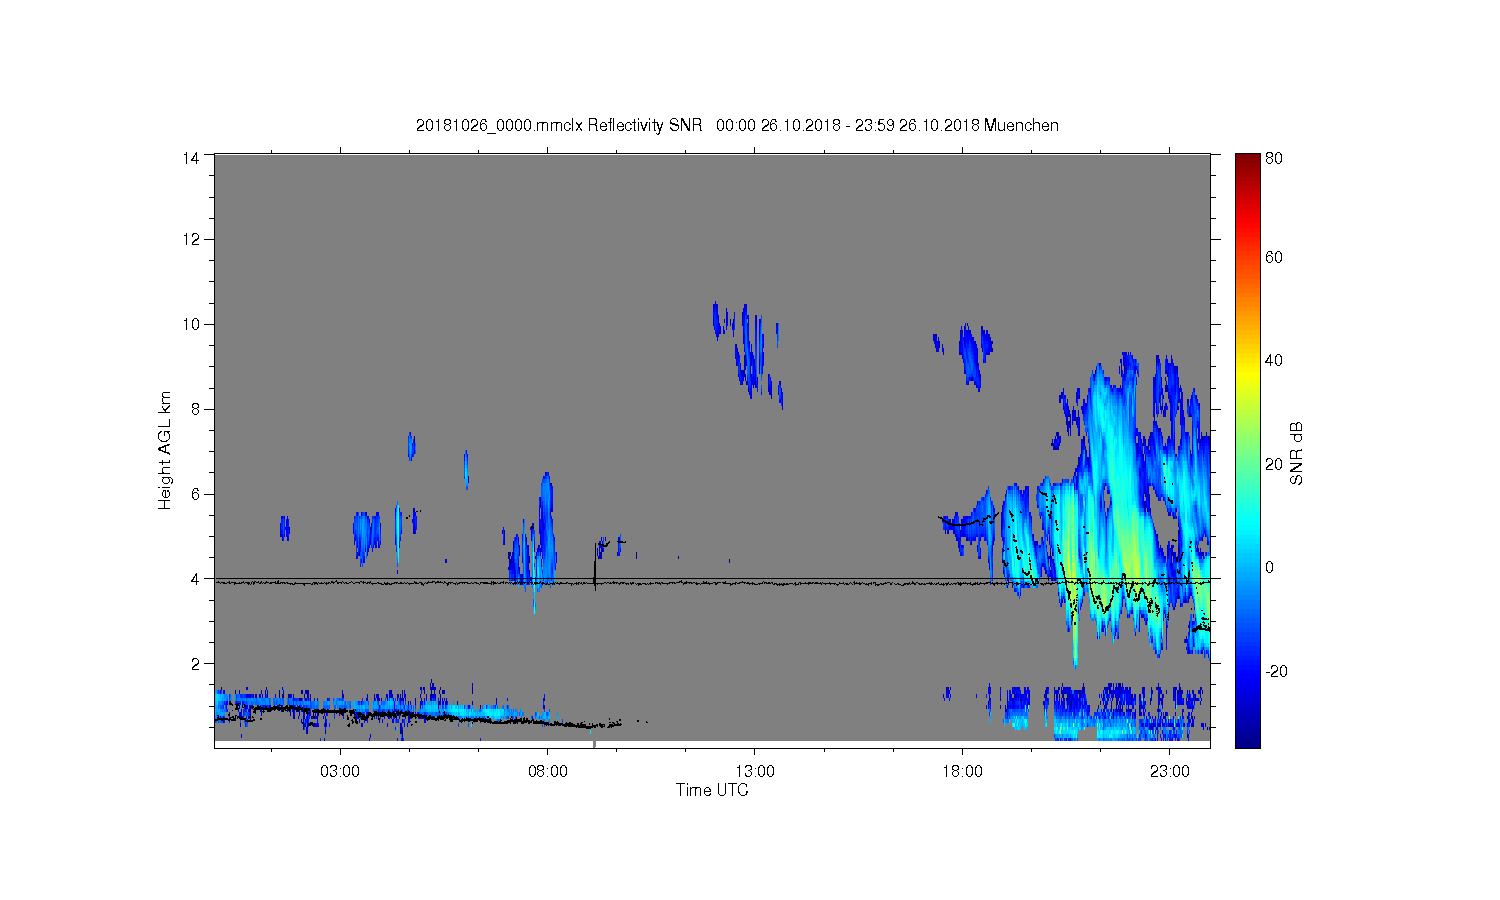Click the height tick label '8'
Viewport: 1500px width, 900px height.
click(196, 409)
